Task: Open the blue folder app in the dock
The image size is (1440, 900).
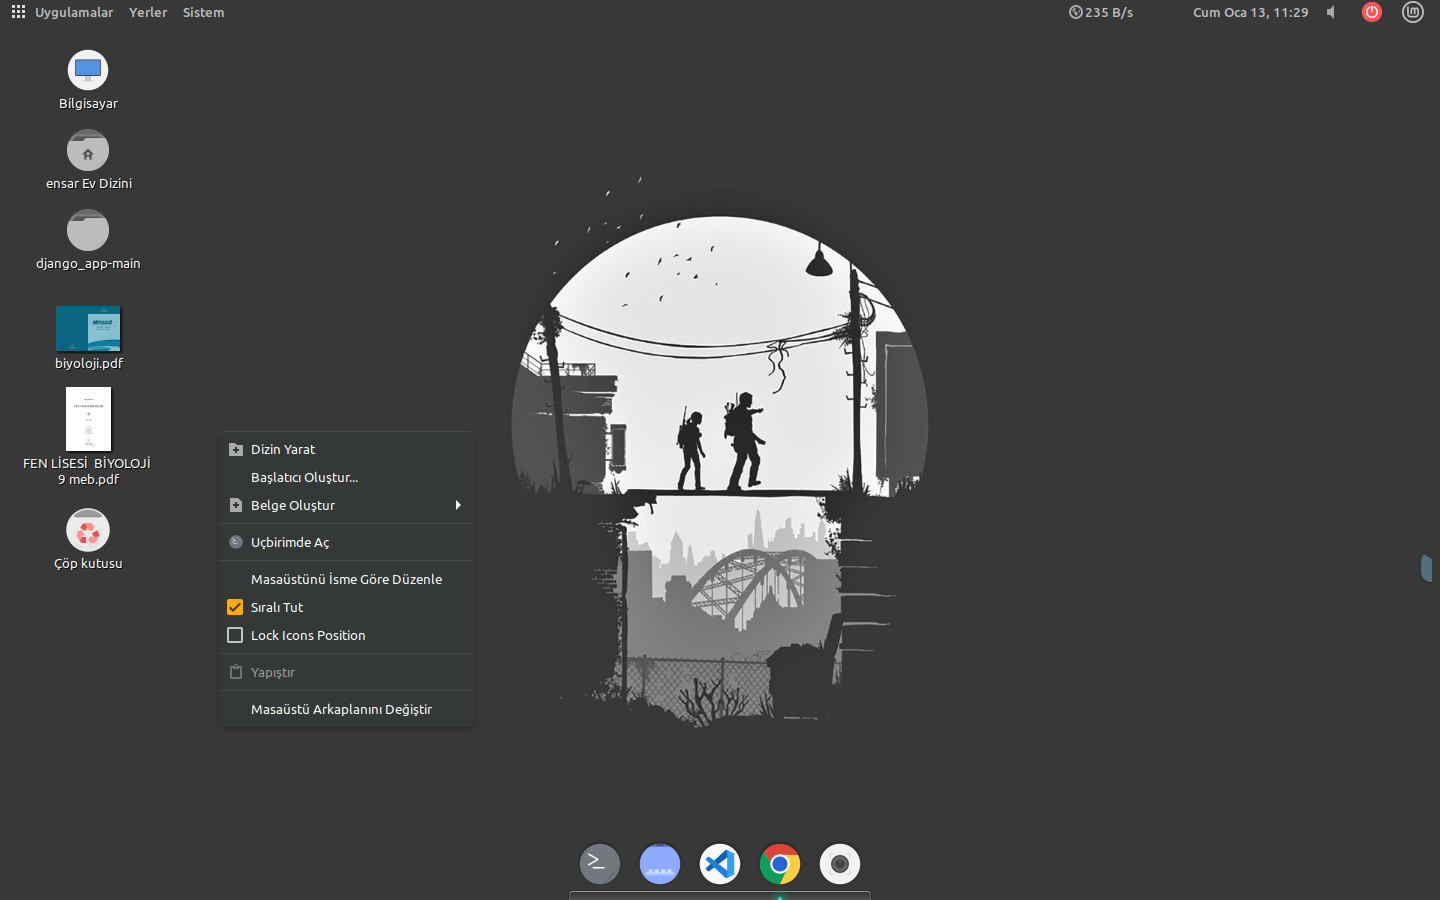Action: click(x=660, y=864)
